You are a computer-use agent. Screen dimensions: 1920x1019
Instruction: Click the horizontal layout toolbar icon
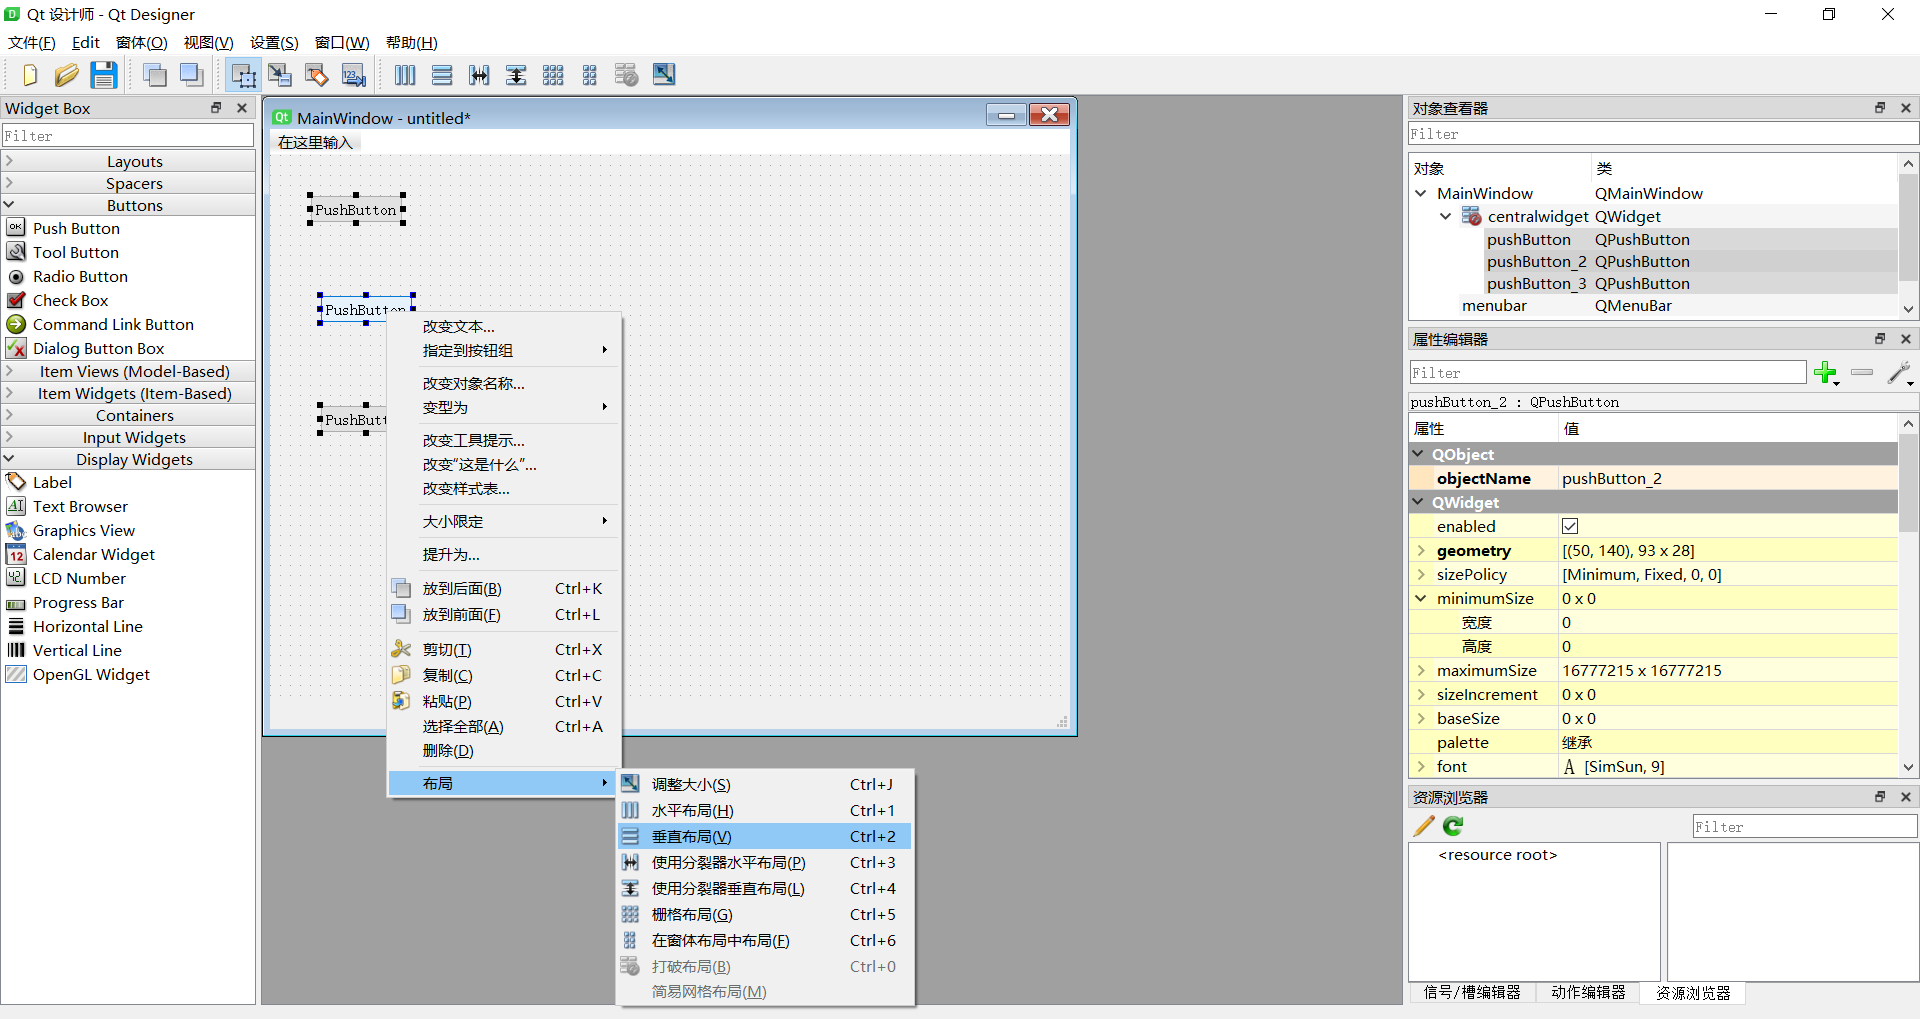point(405,75)
